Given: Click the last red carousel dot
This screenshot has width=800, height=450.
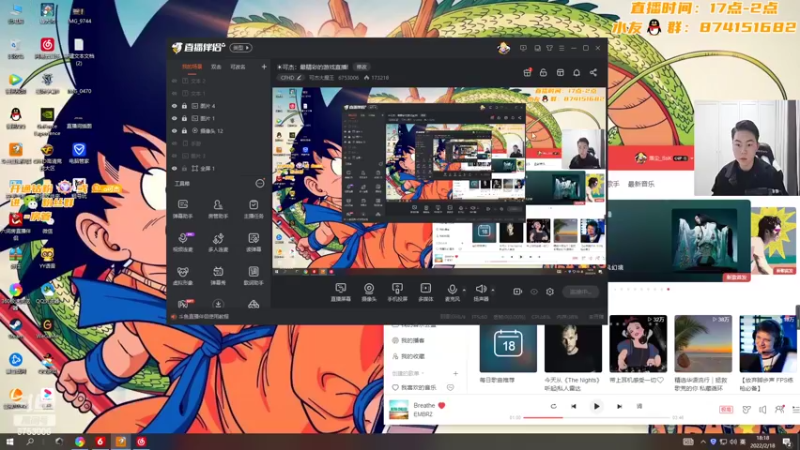Looking at the screenshot, I should 668,289.
